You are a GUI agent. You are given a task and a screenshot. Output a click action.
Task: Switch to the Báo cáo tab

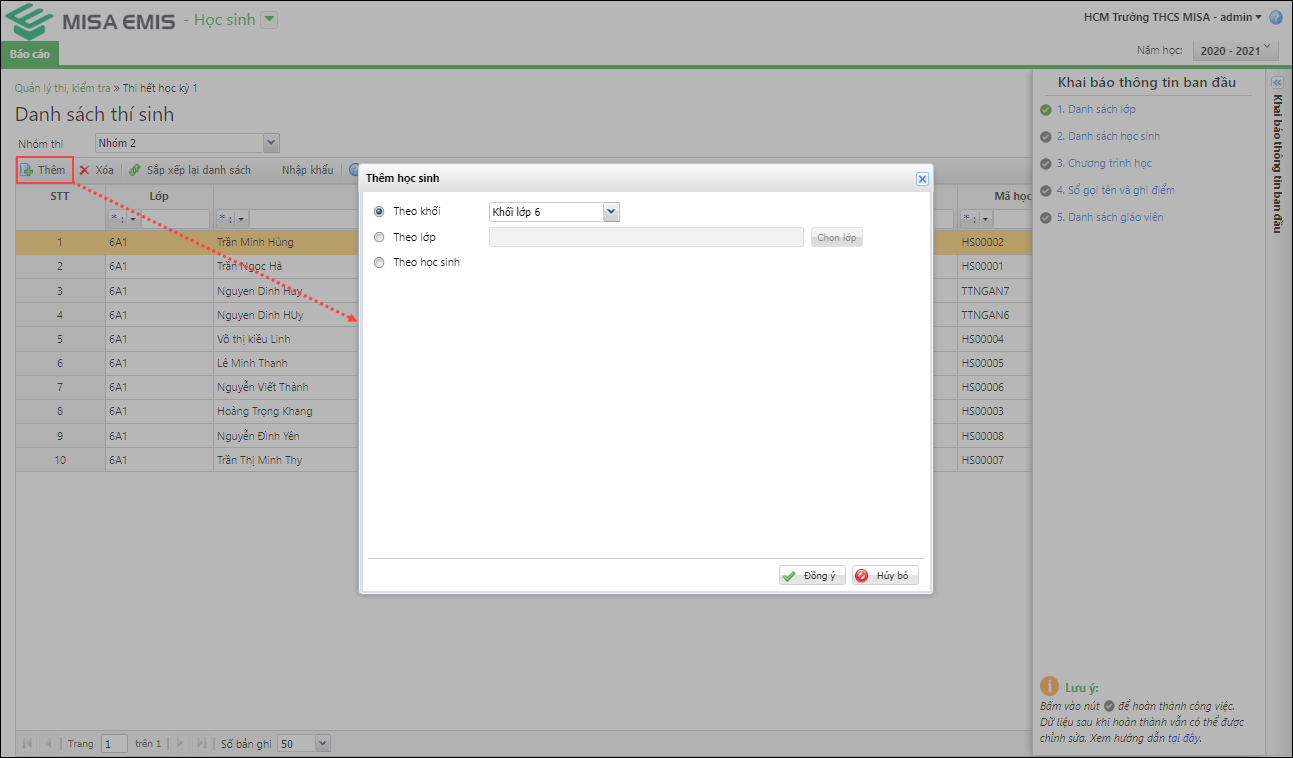pos(30,54)
